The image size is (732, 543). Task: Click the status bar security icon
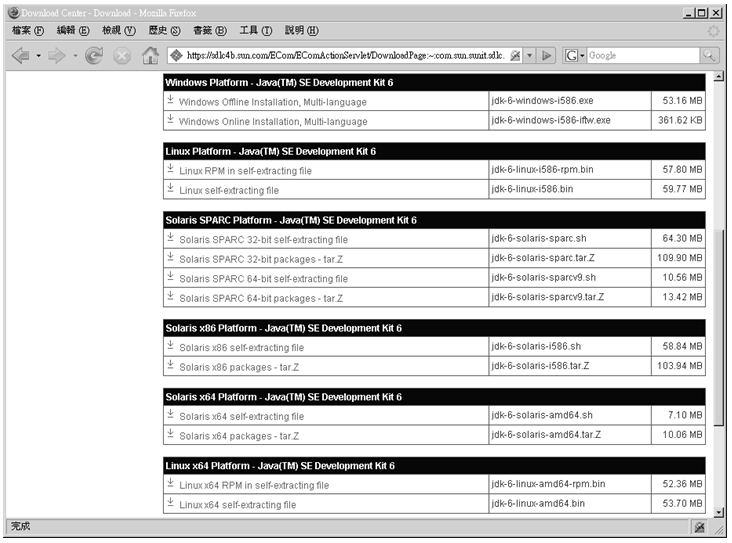[699, 527]
